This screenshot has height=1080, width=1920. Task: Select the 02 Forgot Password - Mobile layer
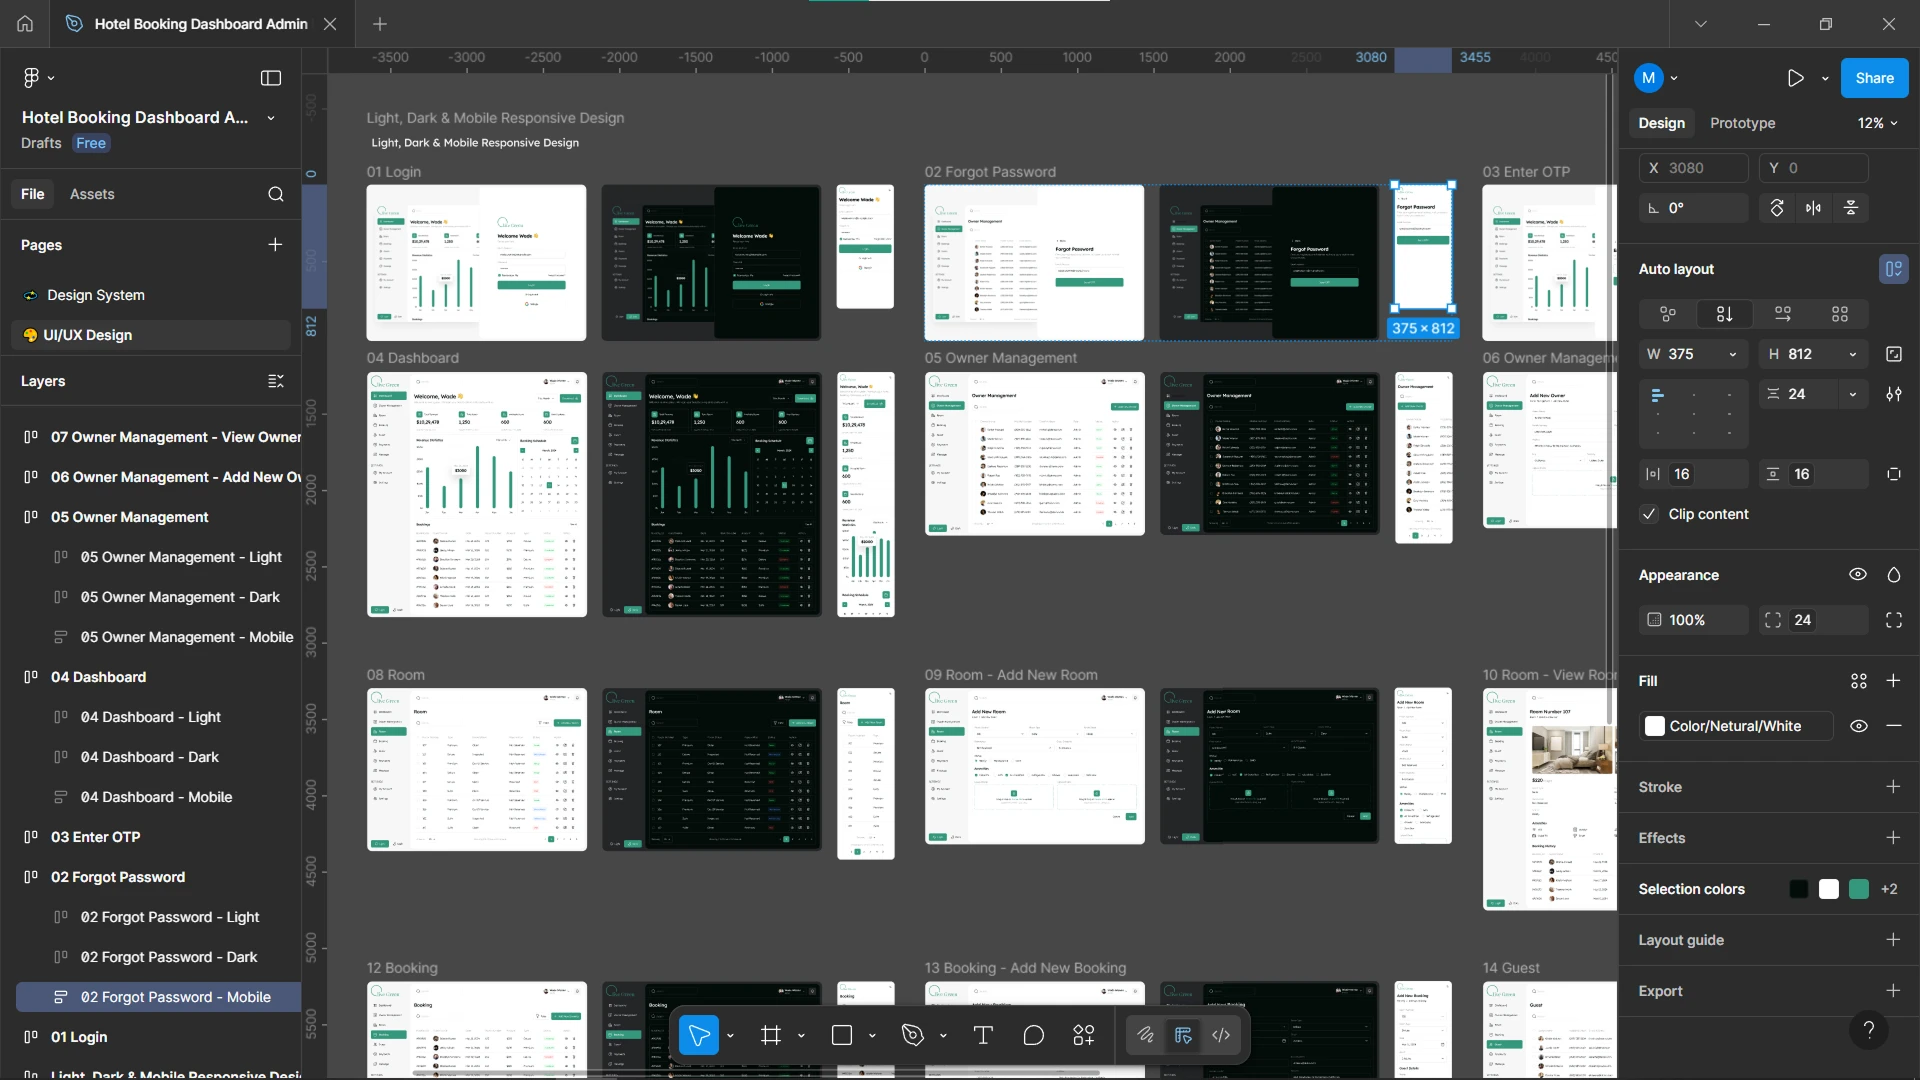point(176,996)
